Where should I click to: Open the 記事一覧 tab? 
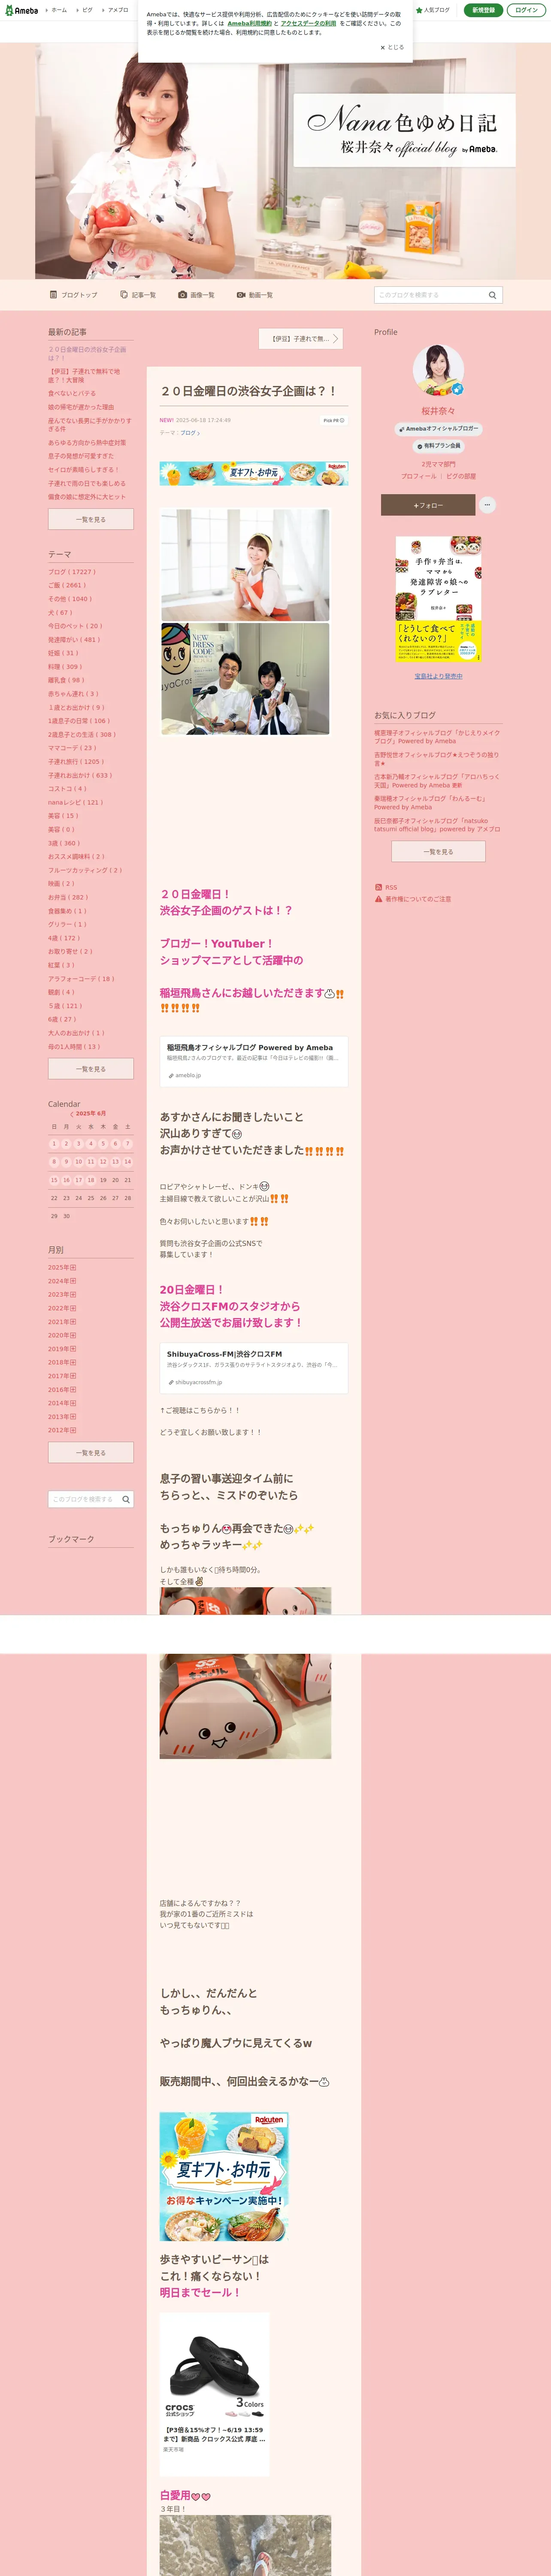138,295
